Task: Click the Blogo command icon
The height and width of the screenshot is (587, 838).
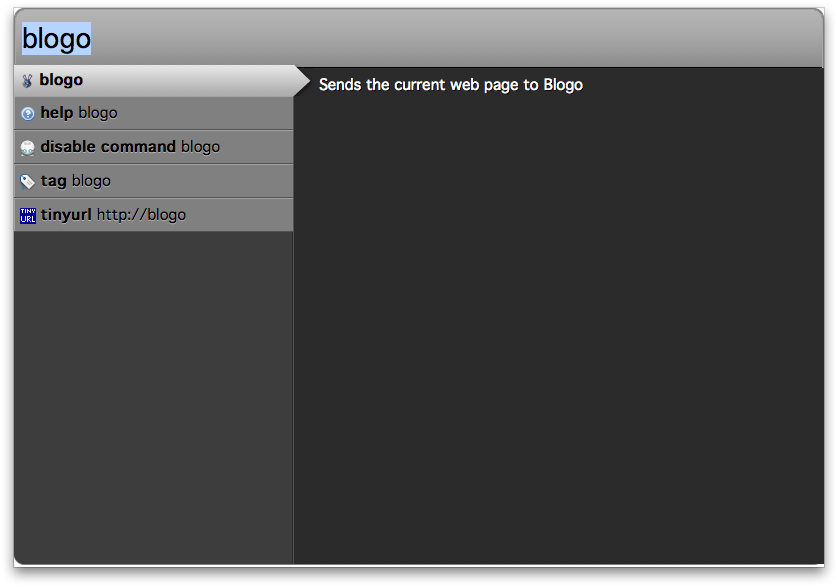Action: click(x=27, y=81)
